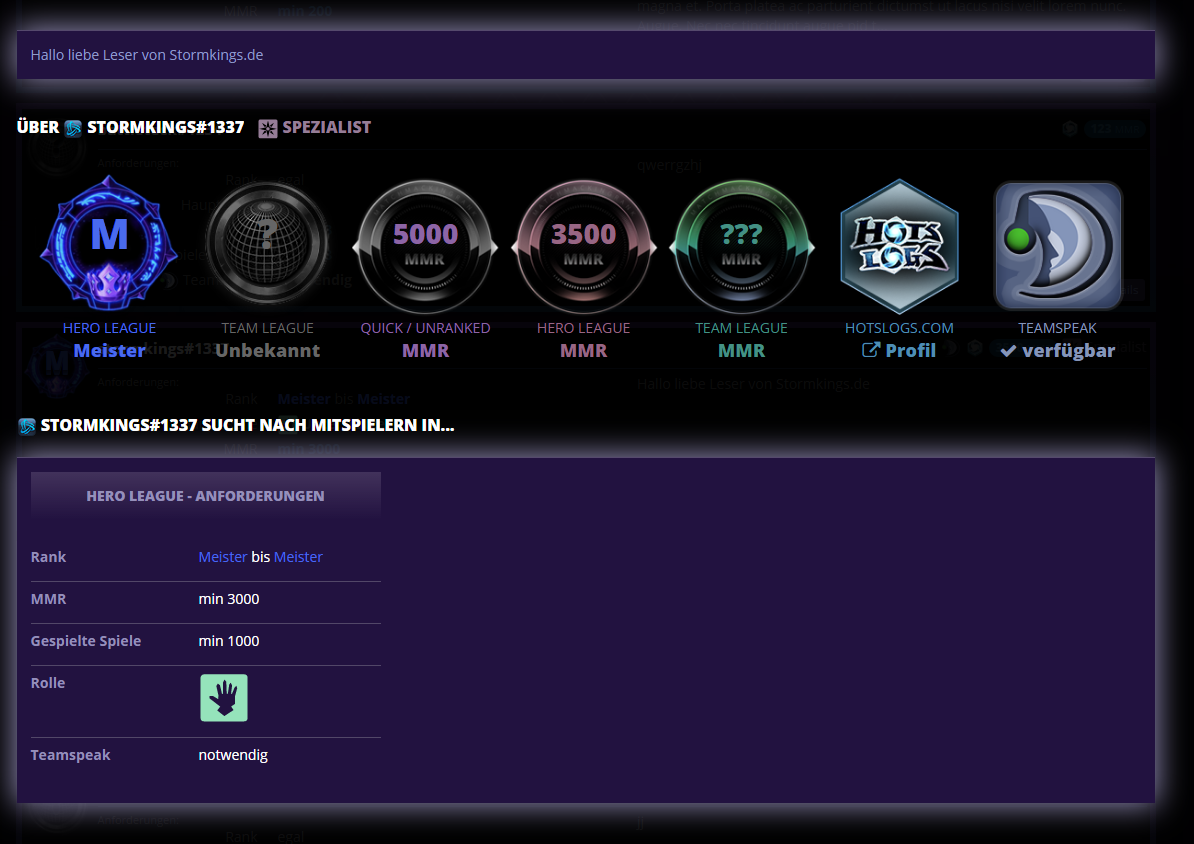
Task: Click the STORMKINGS#1337 BattleTag in the title
Action: tap(165, 128)
